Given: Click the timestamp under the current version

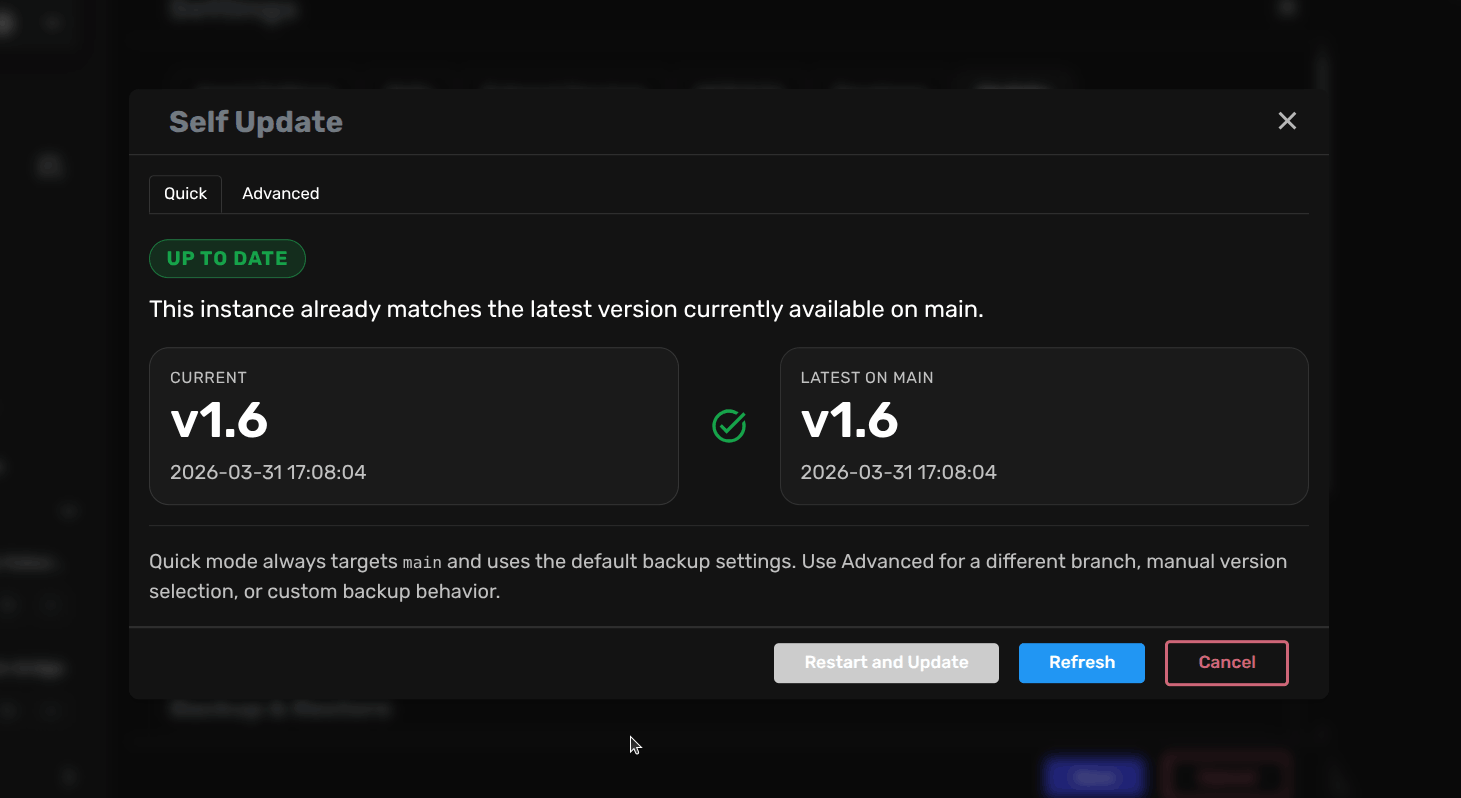Looking at the screenshot, I should click(268, 473).
